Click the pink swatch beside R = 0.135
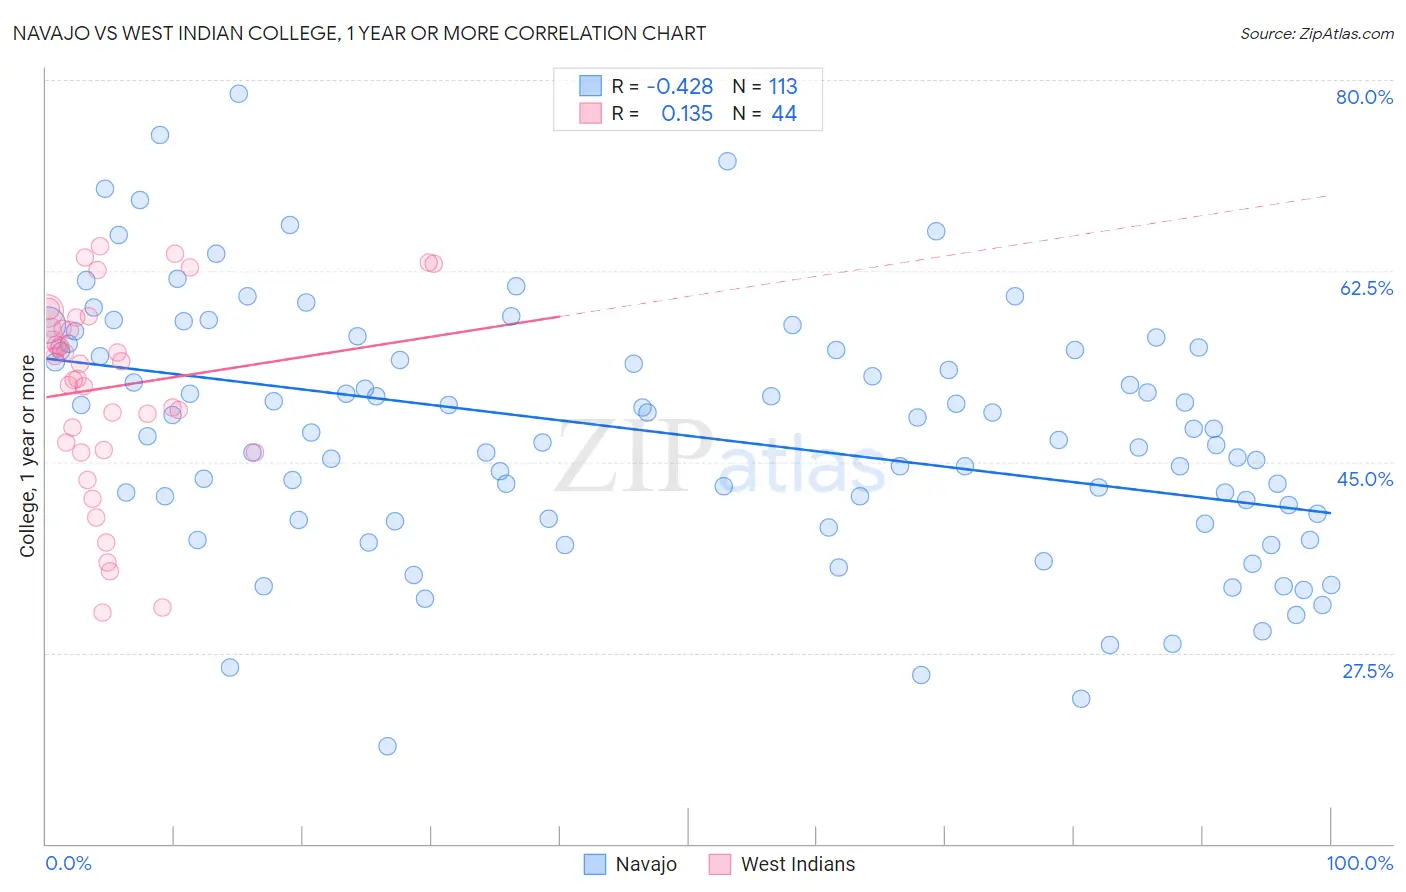1406x892 pixels. point(590,113)
